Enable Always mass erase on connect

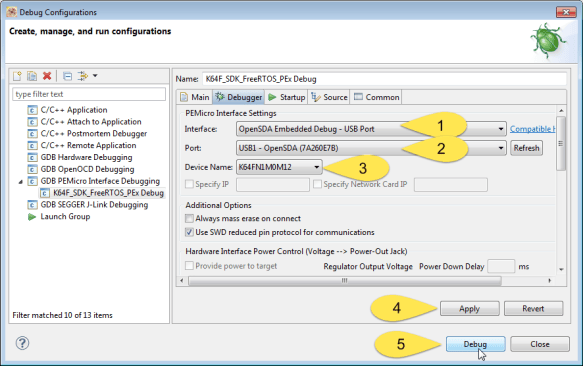[189, 218]
